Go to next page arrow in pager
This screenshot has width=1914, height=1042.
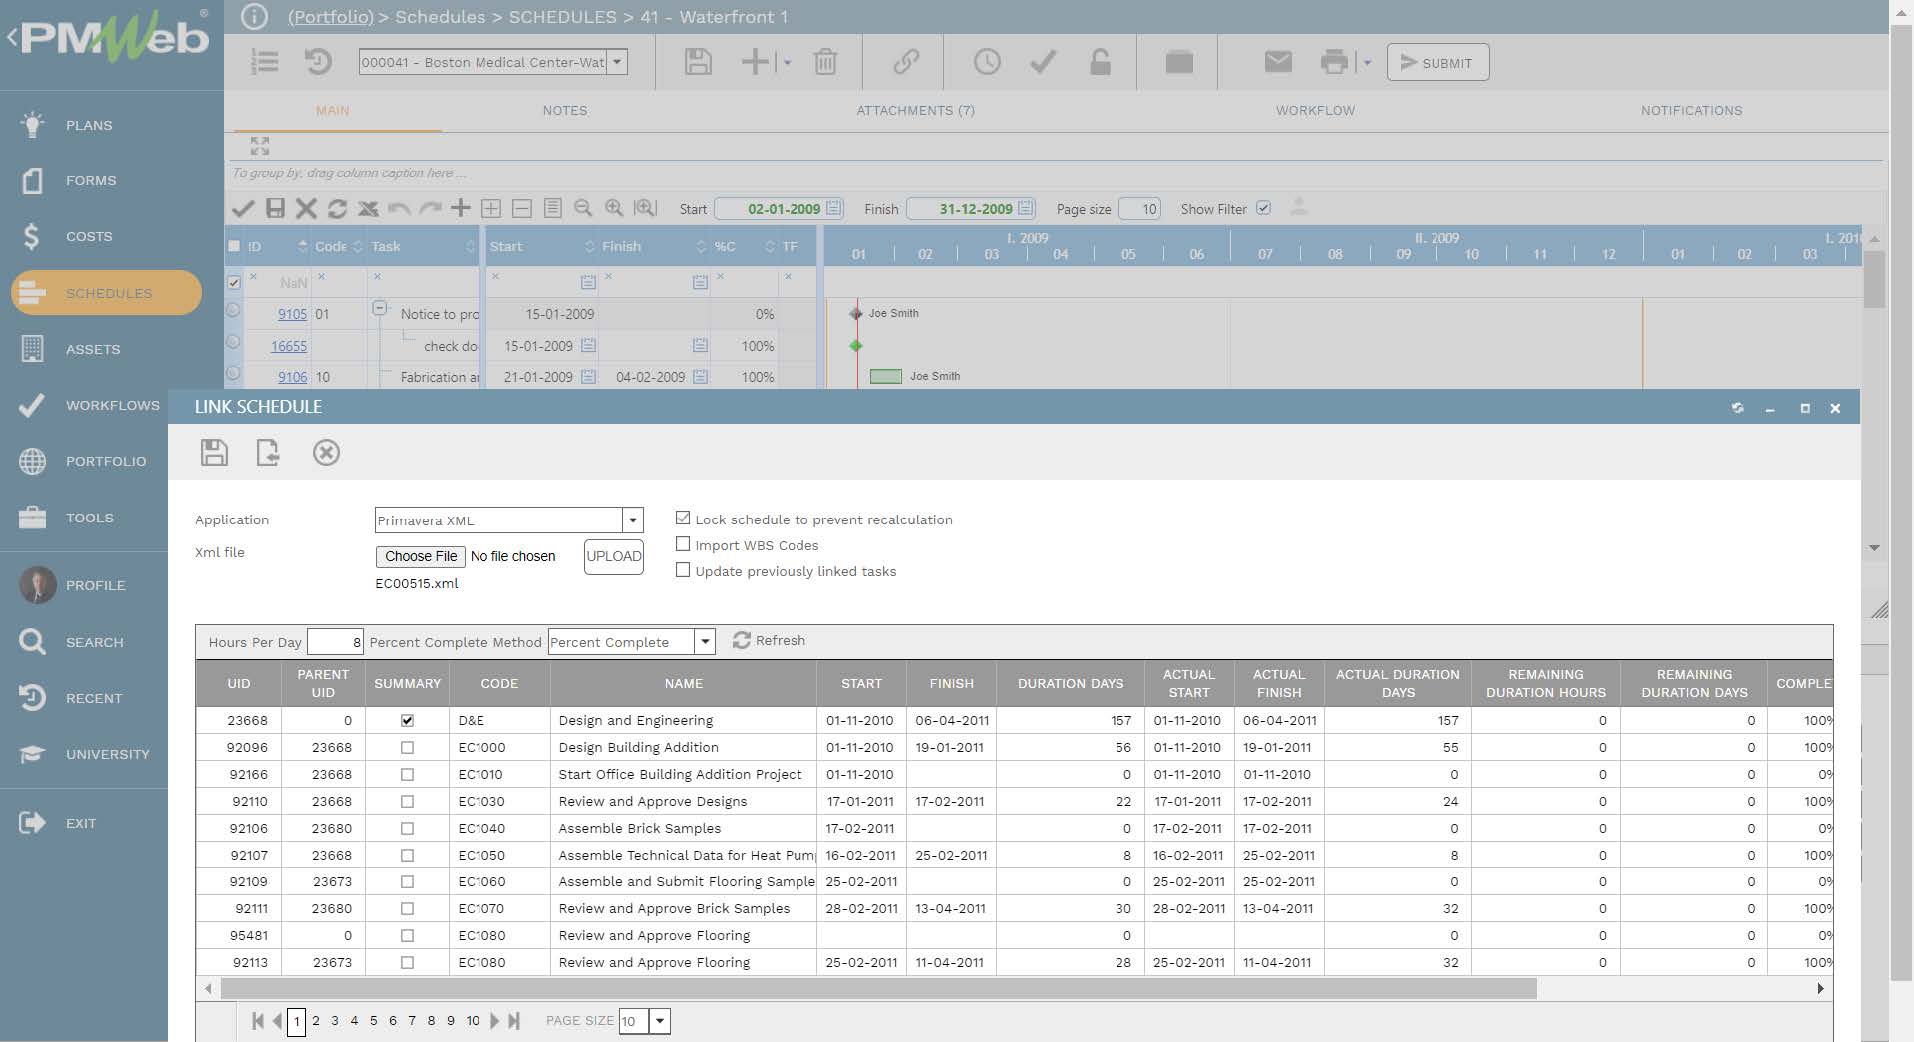tap(494, 1021)
